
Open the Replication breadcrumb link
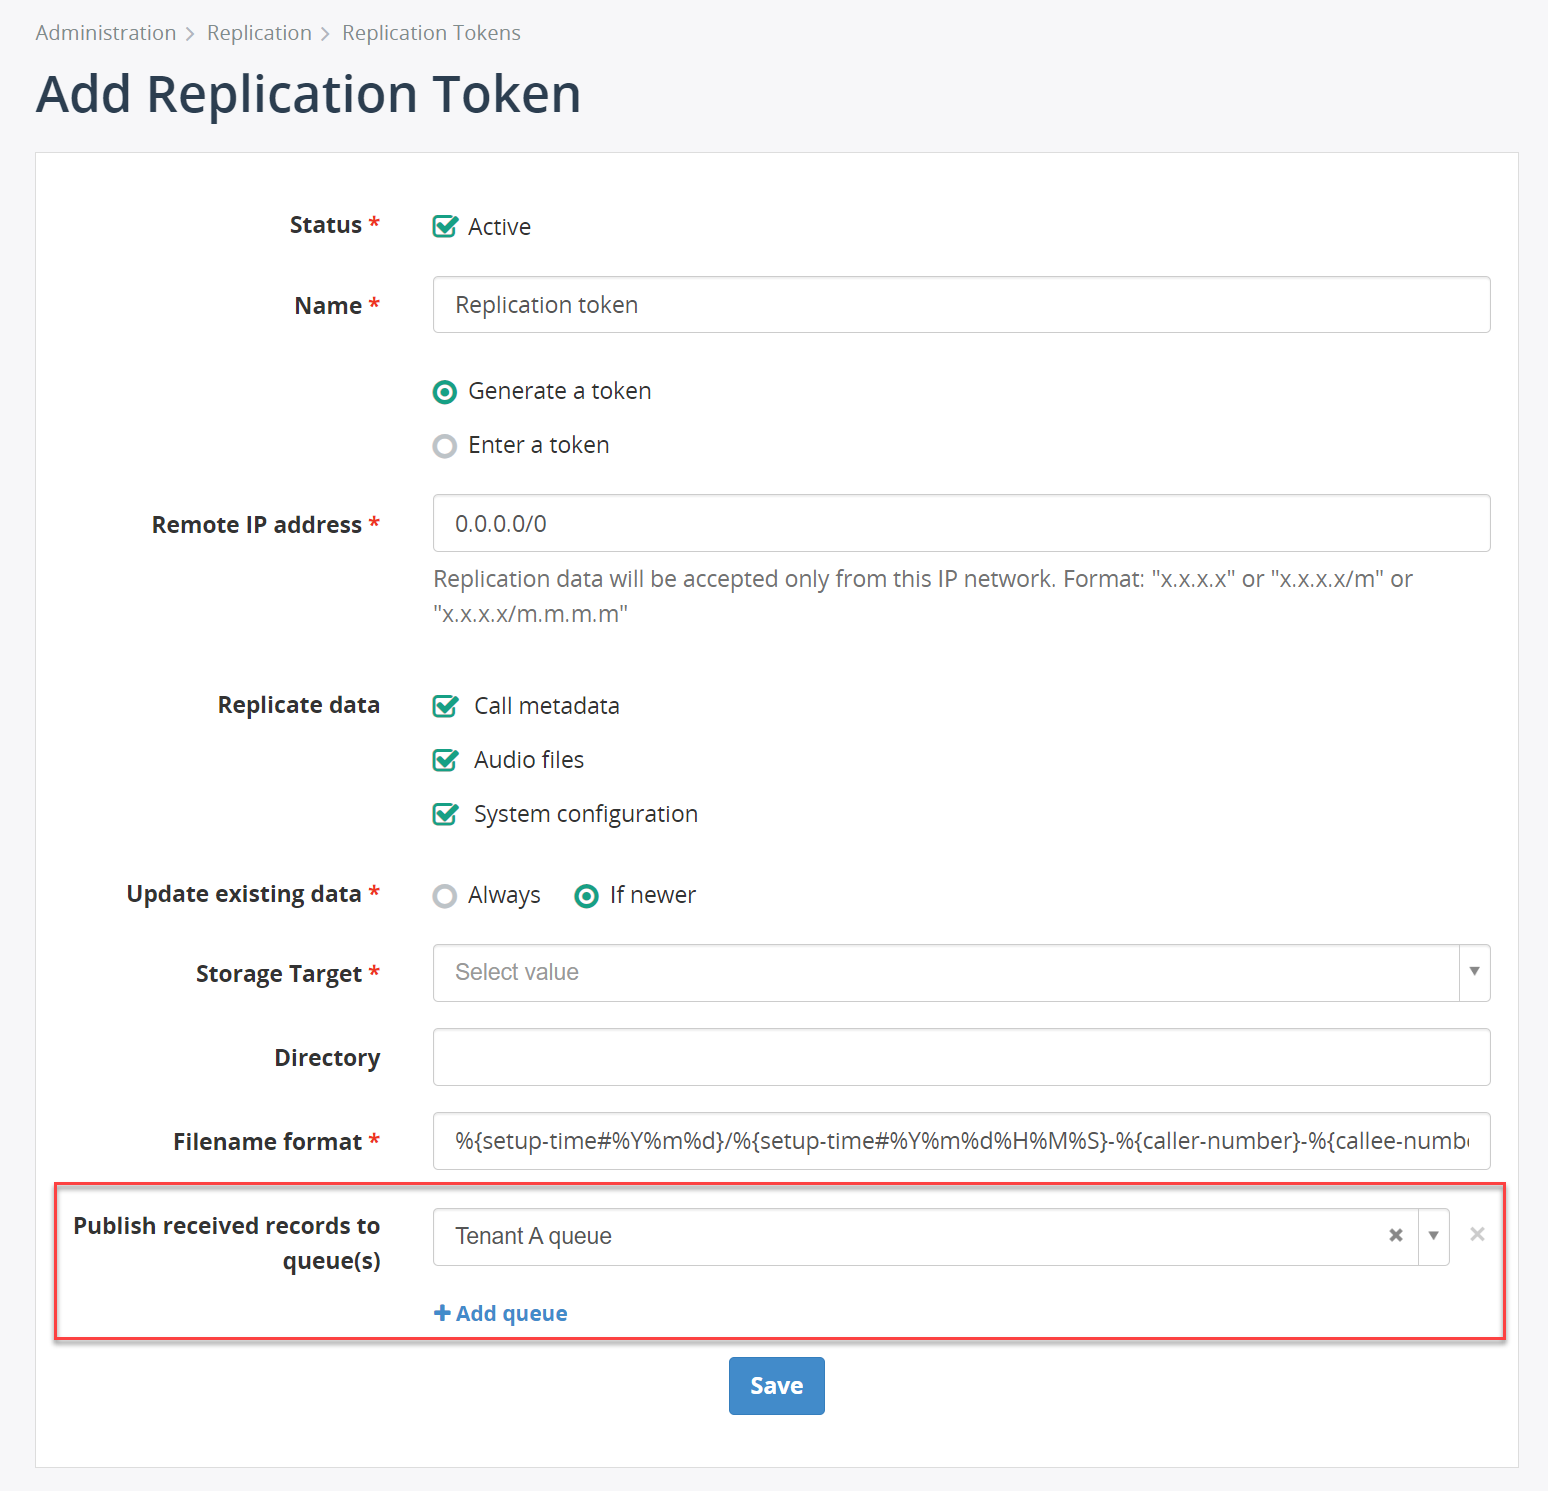tap(260, 33)
